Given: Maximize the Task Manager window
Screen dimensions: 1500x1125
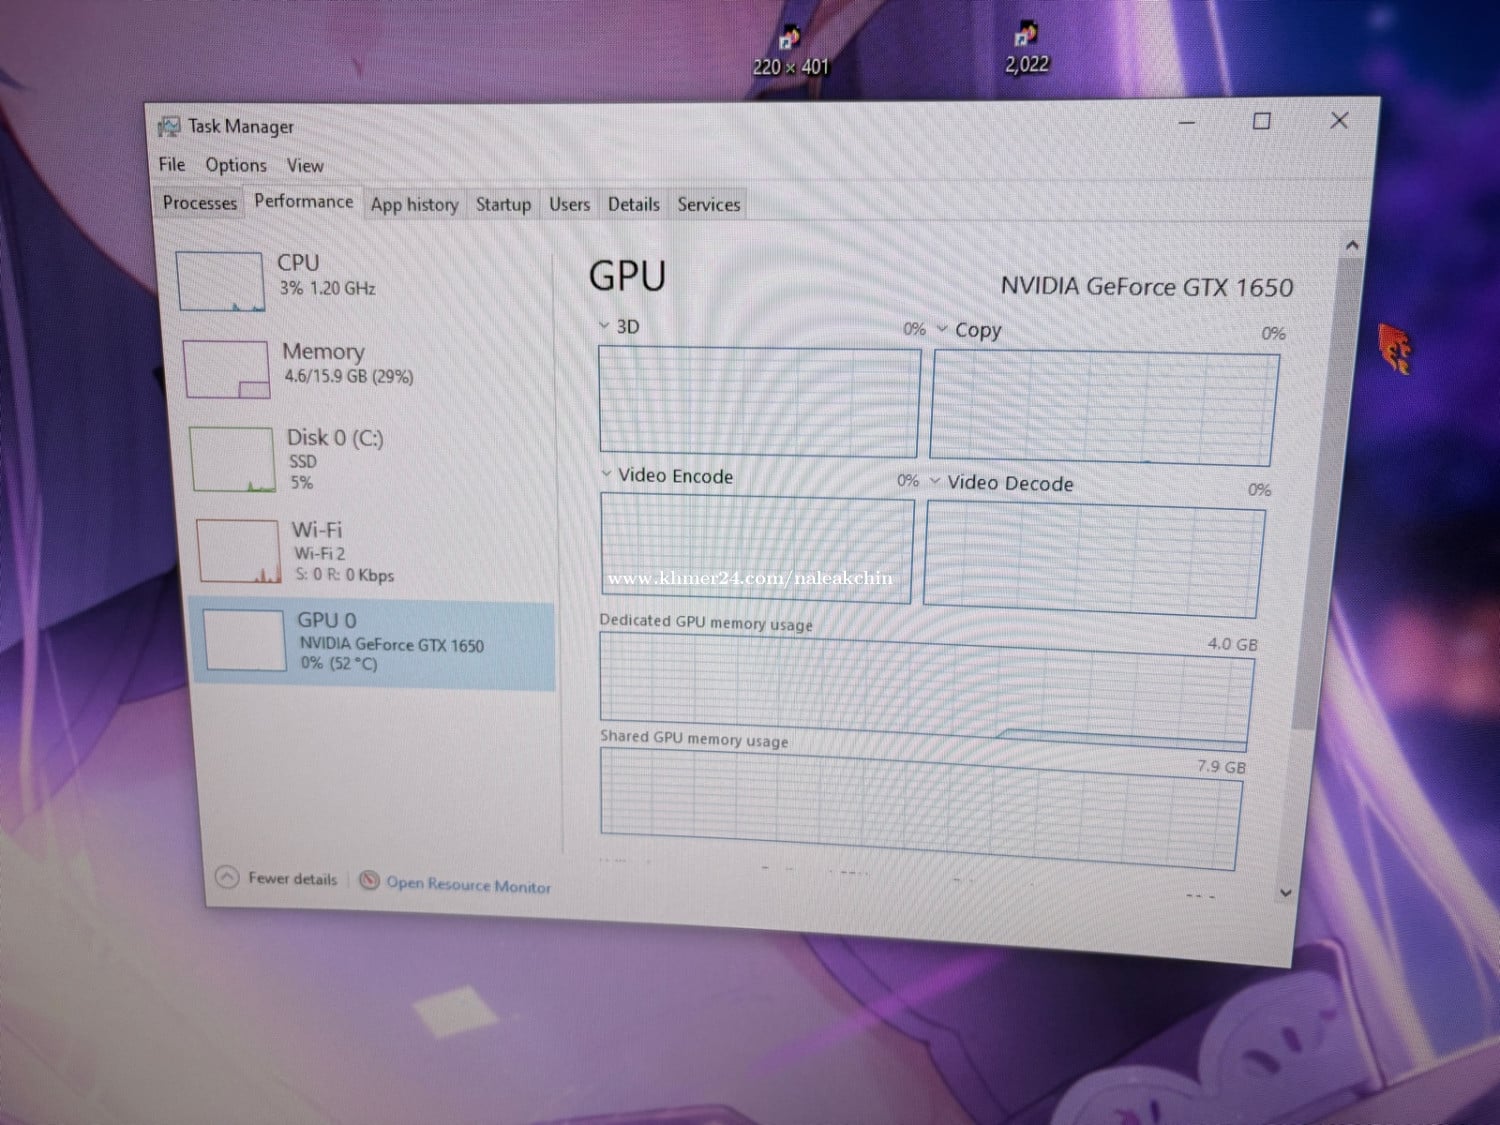Looking at the screenshot, I should click(x=1262, y=121).
